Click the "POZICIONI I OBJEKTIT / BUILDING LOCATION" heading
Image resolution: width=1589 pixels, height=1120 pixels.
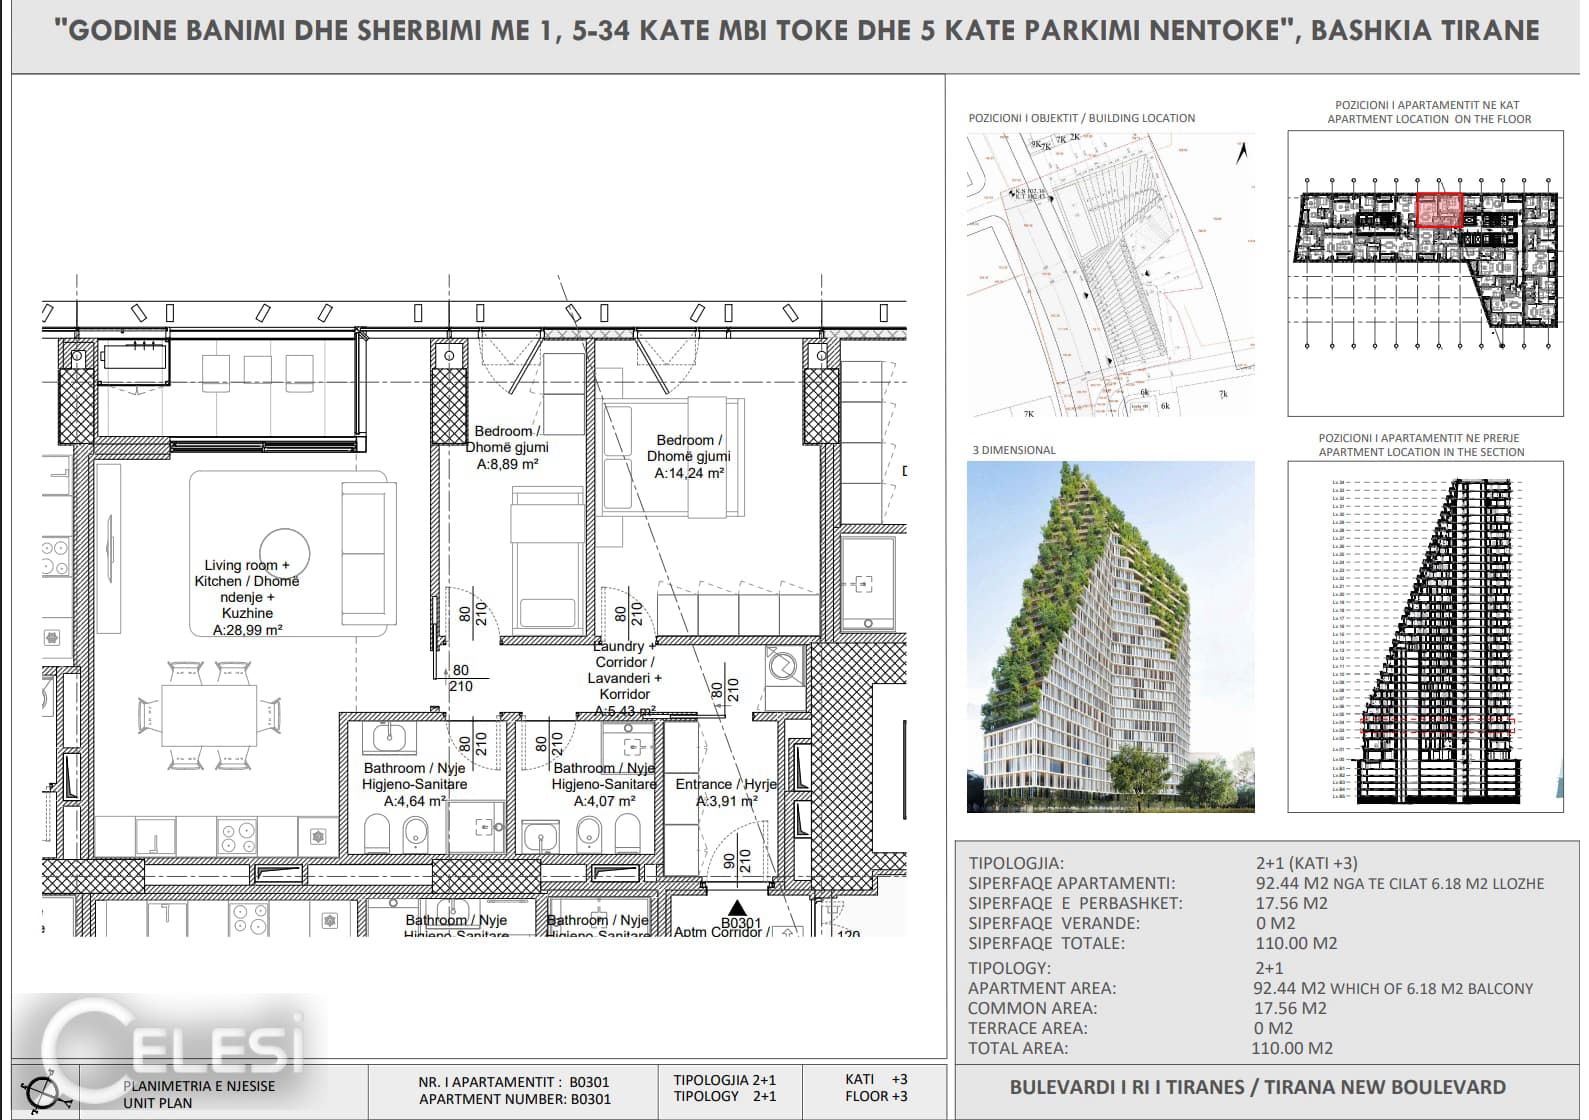1082,118
